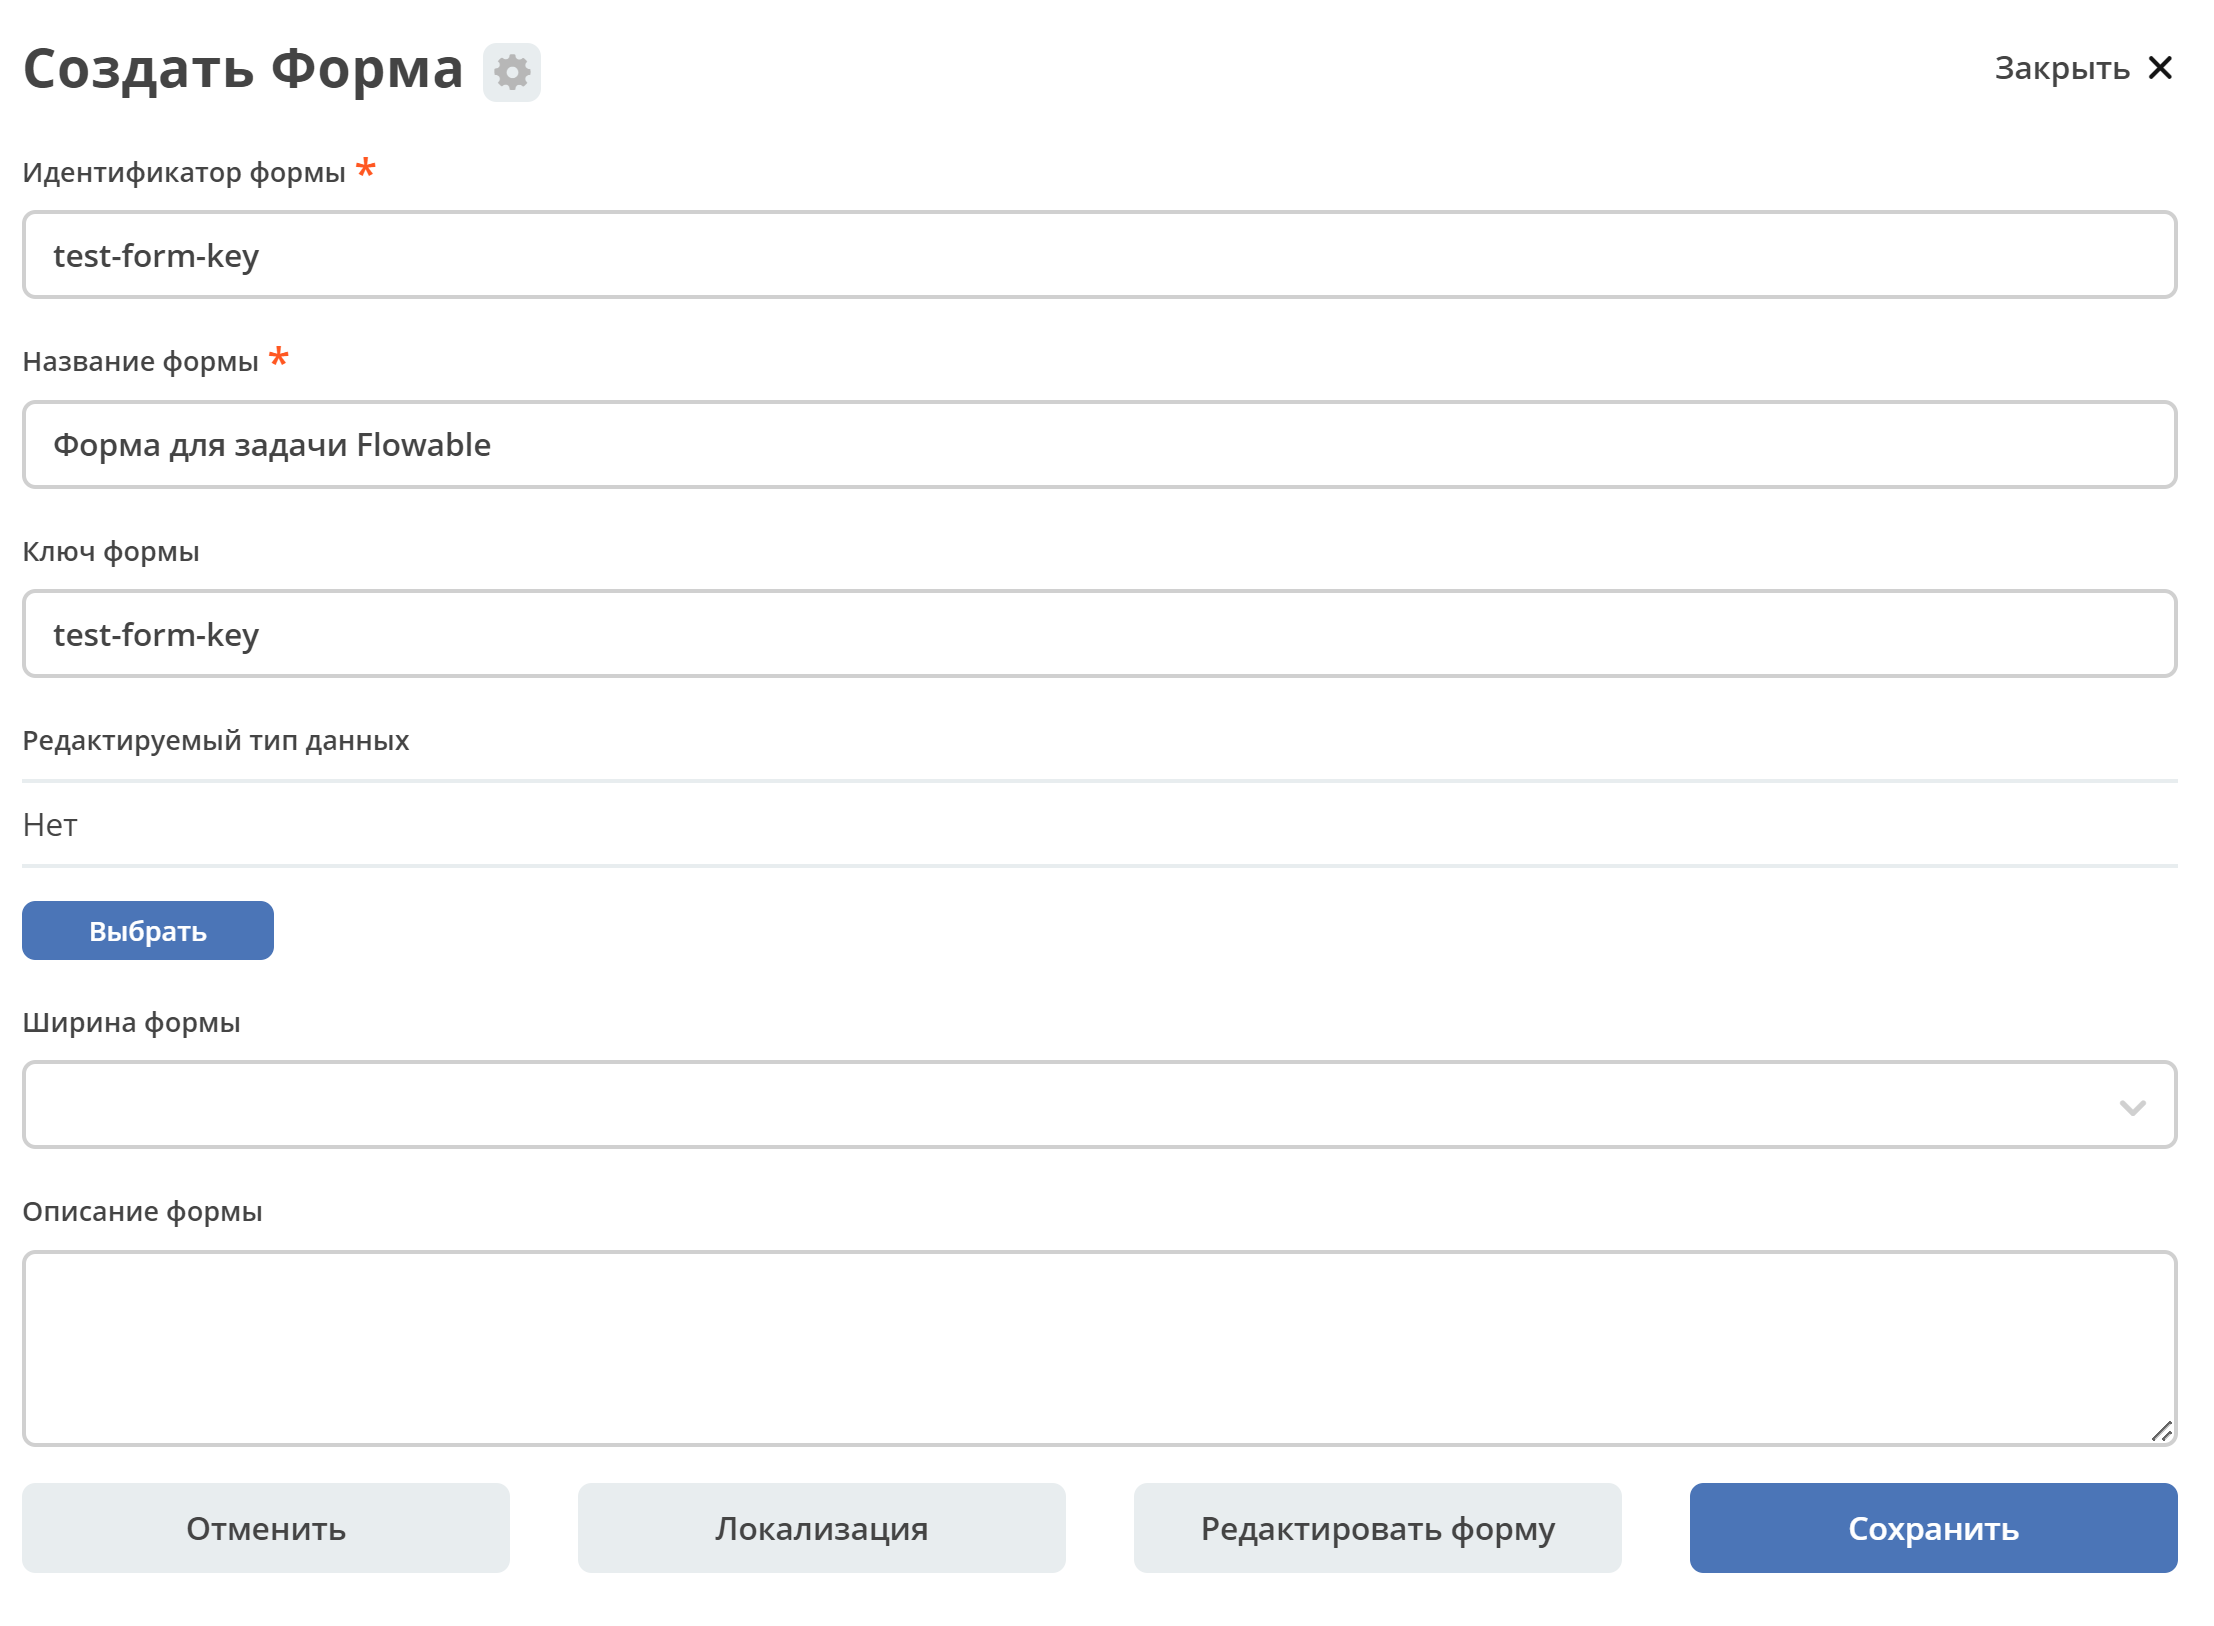Click the Закрыть text link
This screenshot has height=1626, width=2214.
[x=2061, y=68]
